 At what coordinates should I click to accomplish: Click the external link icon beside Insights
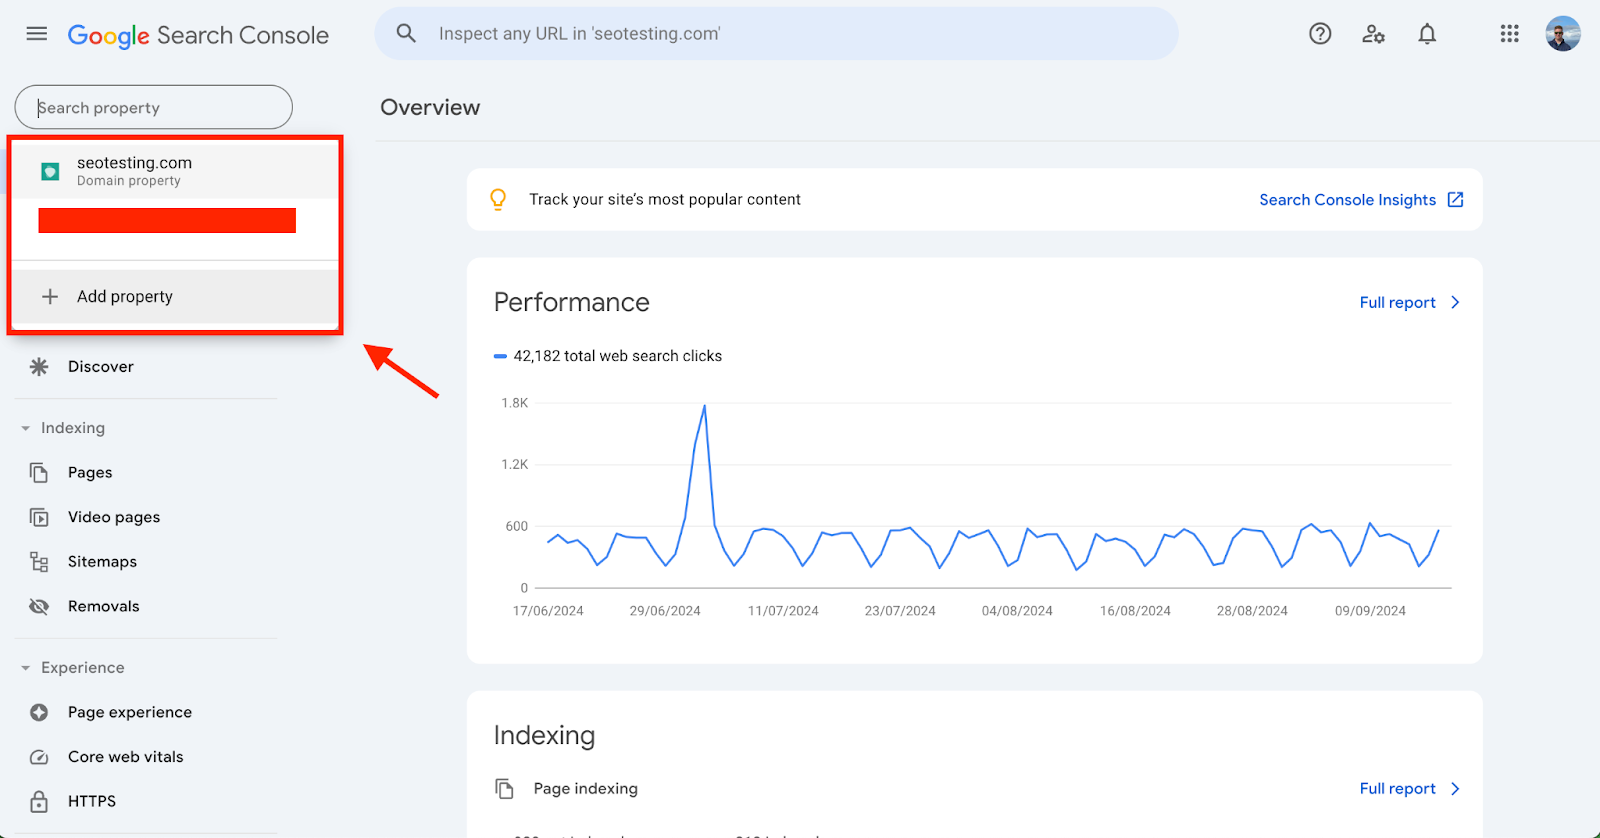click(1456, 200)
